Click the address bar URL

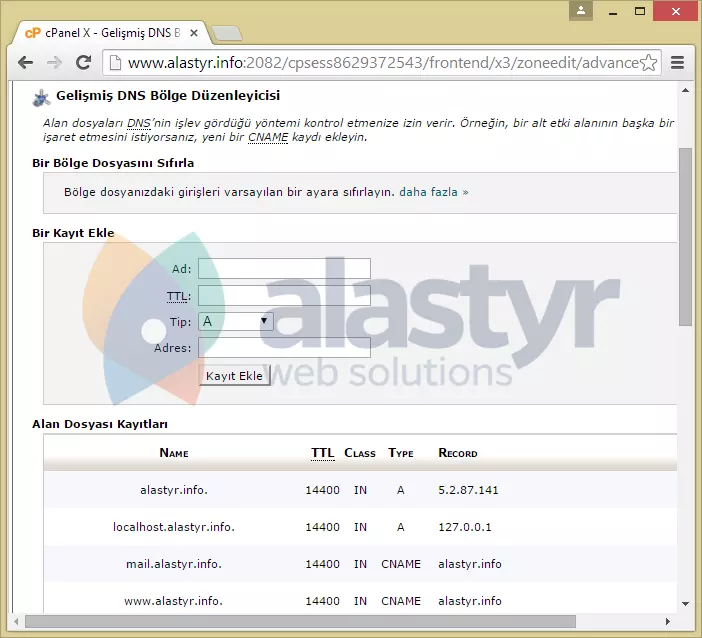[383, 63]
